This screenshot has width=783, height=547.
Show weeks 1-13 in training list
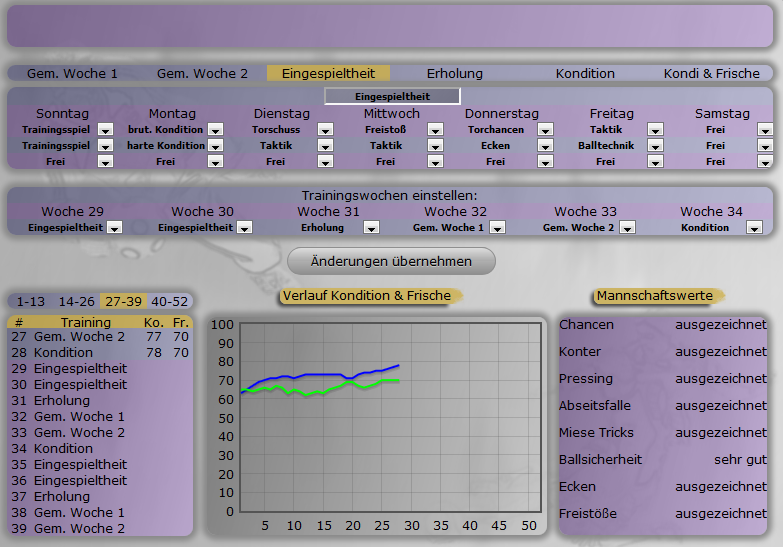pyautogui.click(x=30, y=301)
